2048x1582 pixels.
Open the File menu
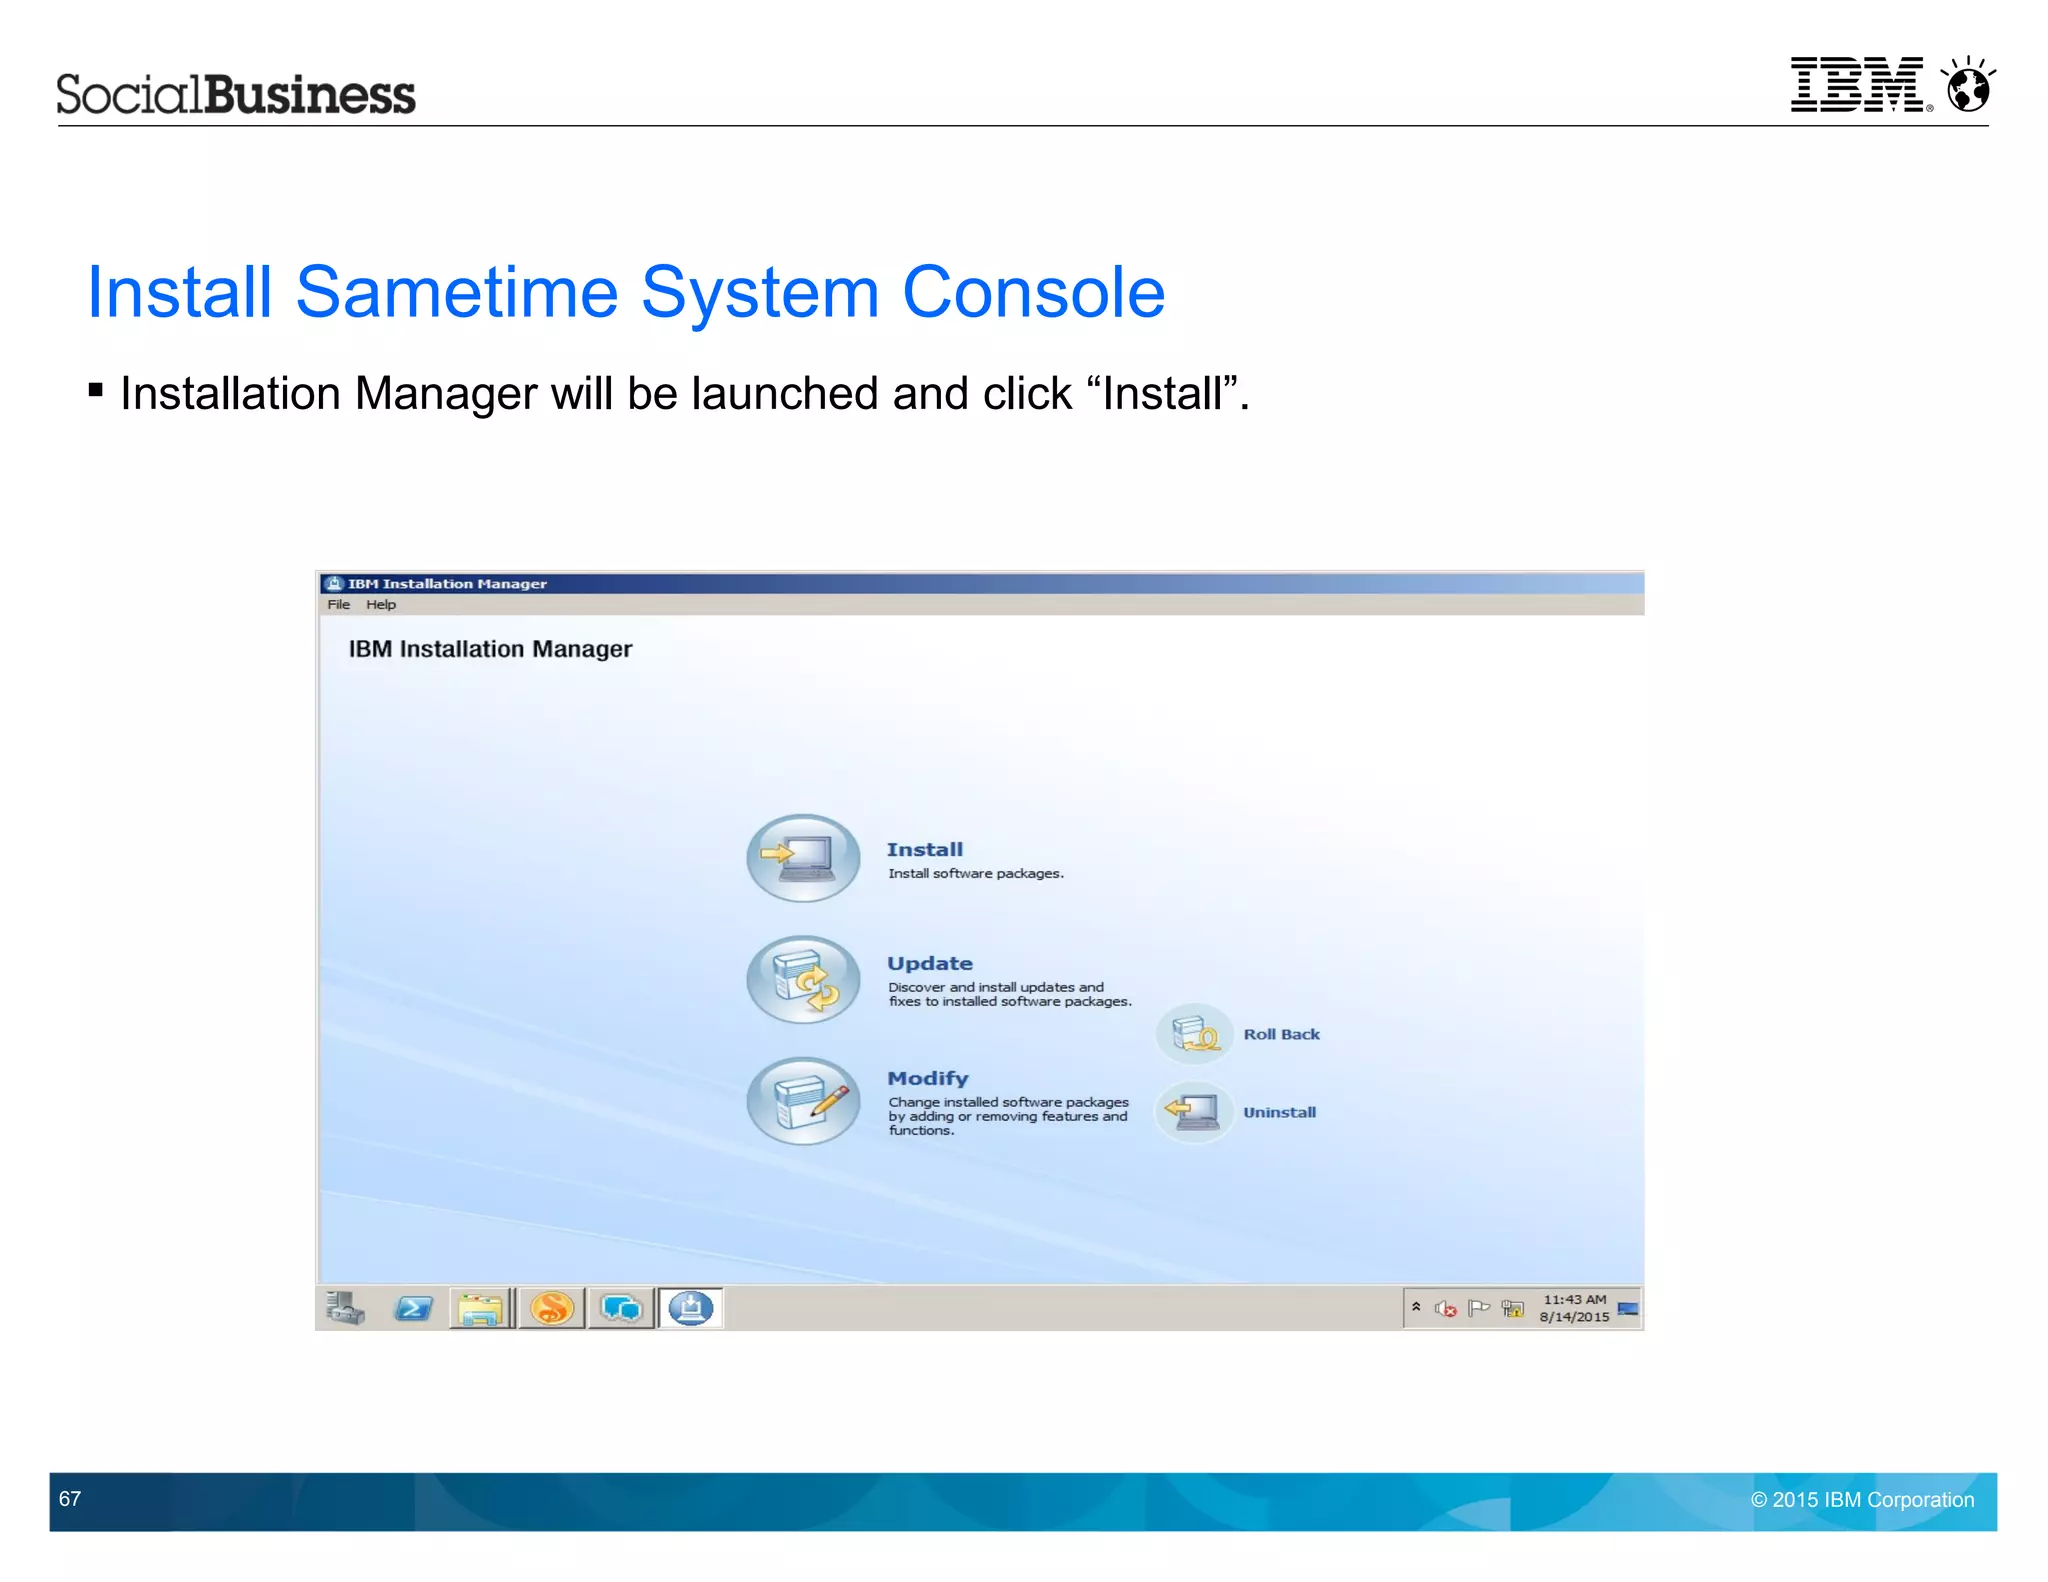(x=339, y=604)
